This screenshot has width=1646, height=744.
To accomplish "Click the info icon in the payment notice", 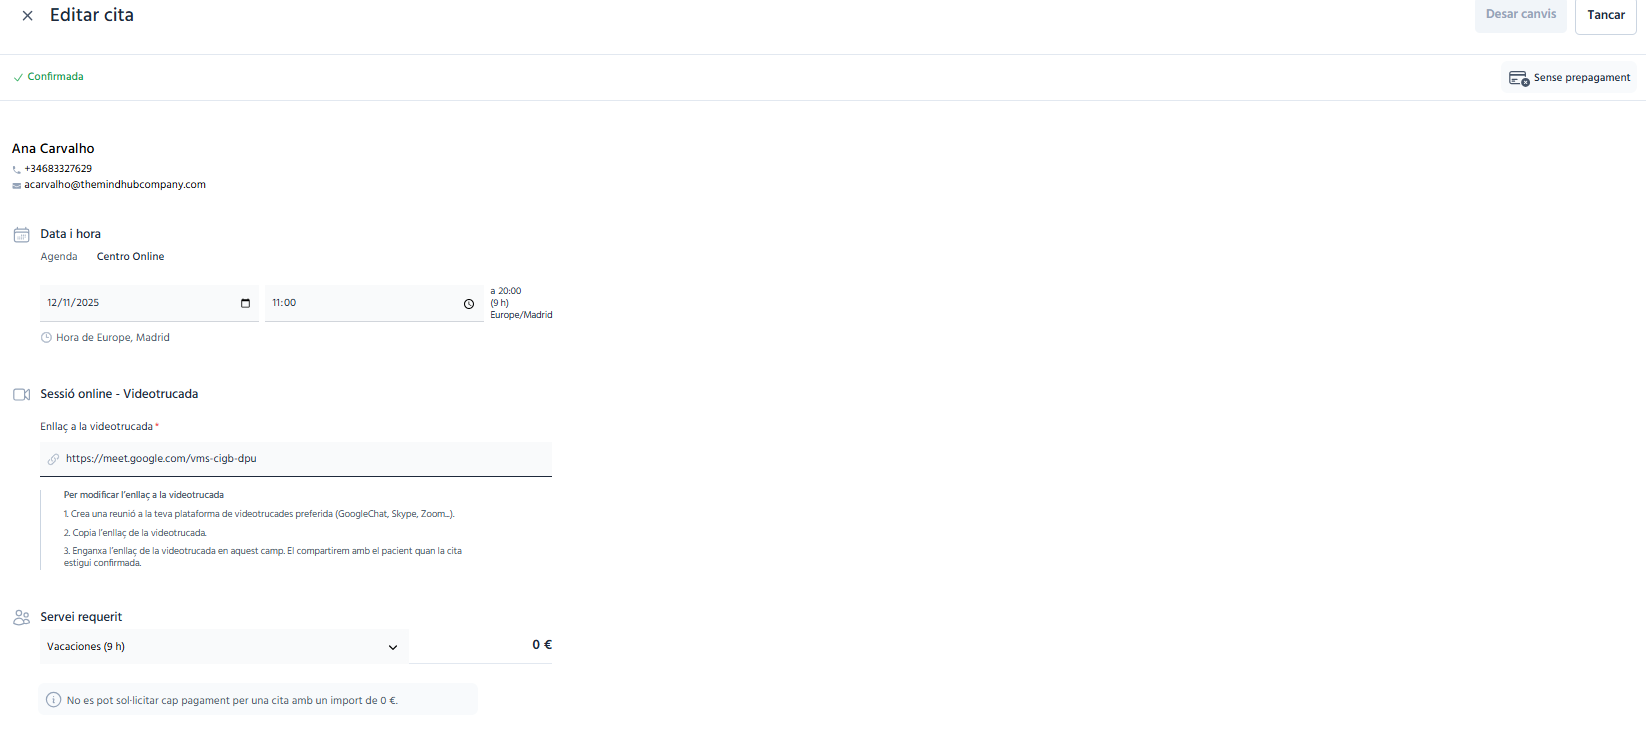I will 54,700.
